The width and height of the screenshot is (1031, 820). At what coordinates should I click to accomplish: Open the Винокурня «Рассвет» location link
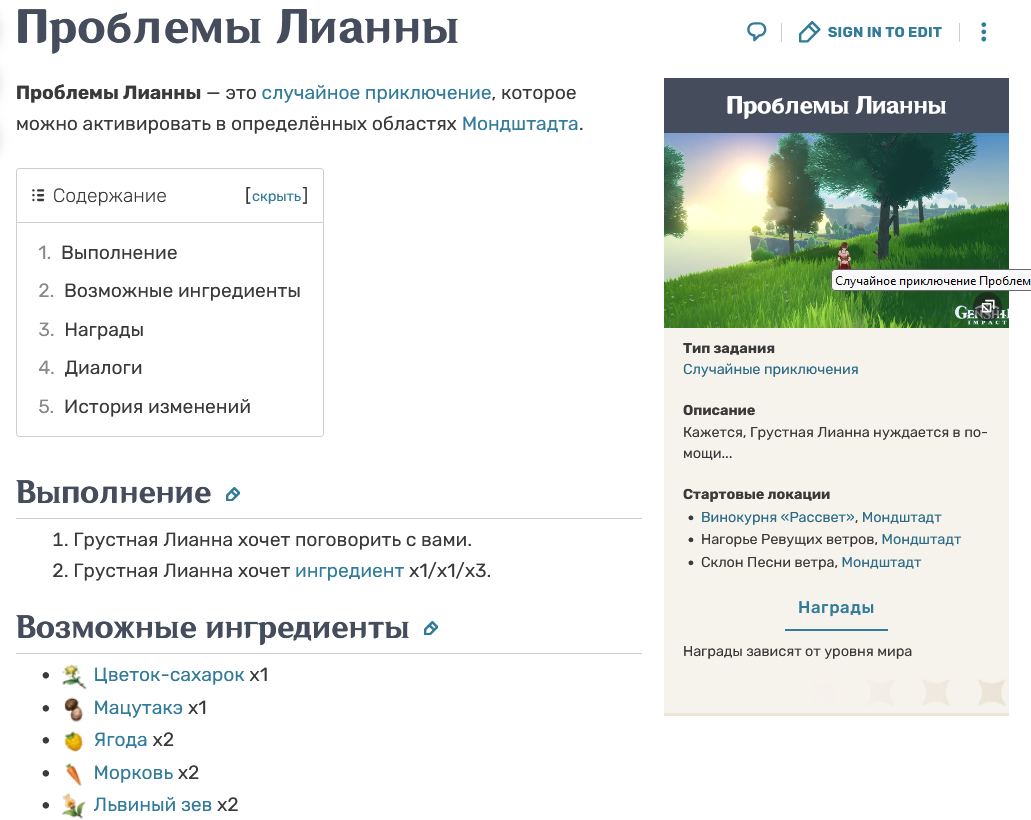pyautogui.click(x=778, y=518)
